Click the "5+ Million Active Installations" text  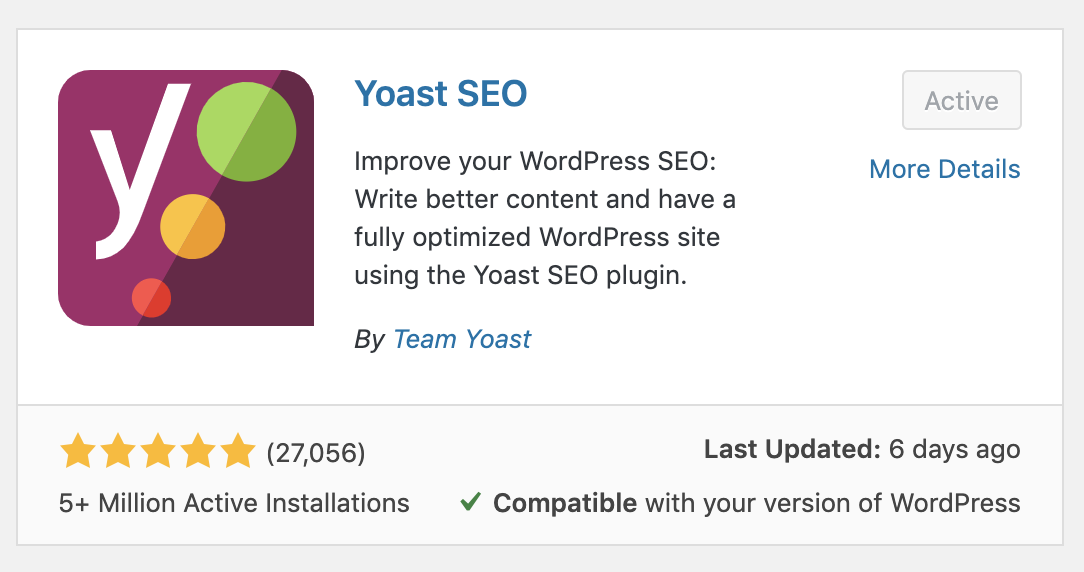point(234,502)
